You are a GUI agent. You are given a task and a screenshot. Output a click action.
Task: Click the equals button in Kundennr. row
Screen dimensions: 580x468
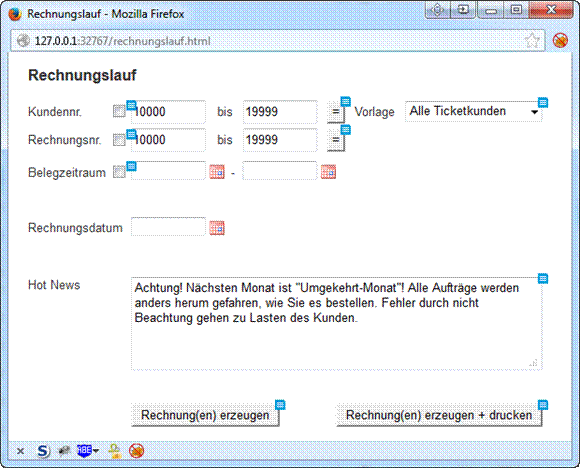pos(335,112)
